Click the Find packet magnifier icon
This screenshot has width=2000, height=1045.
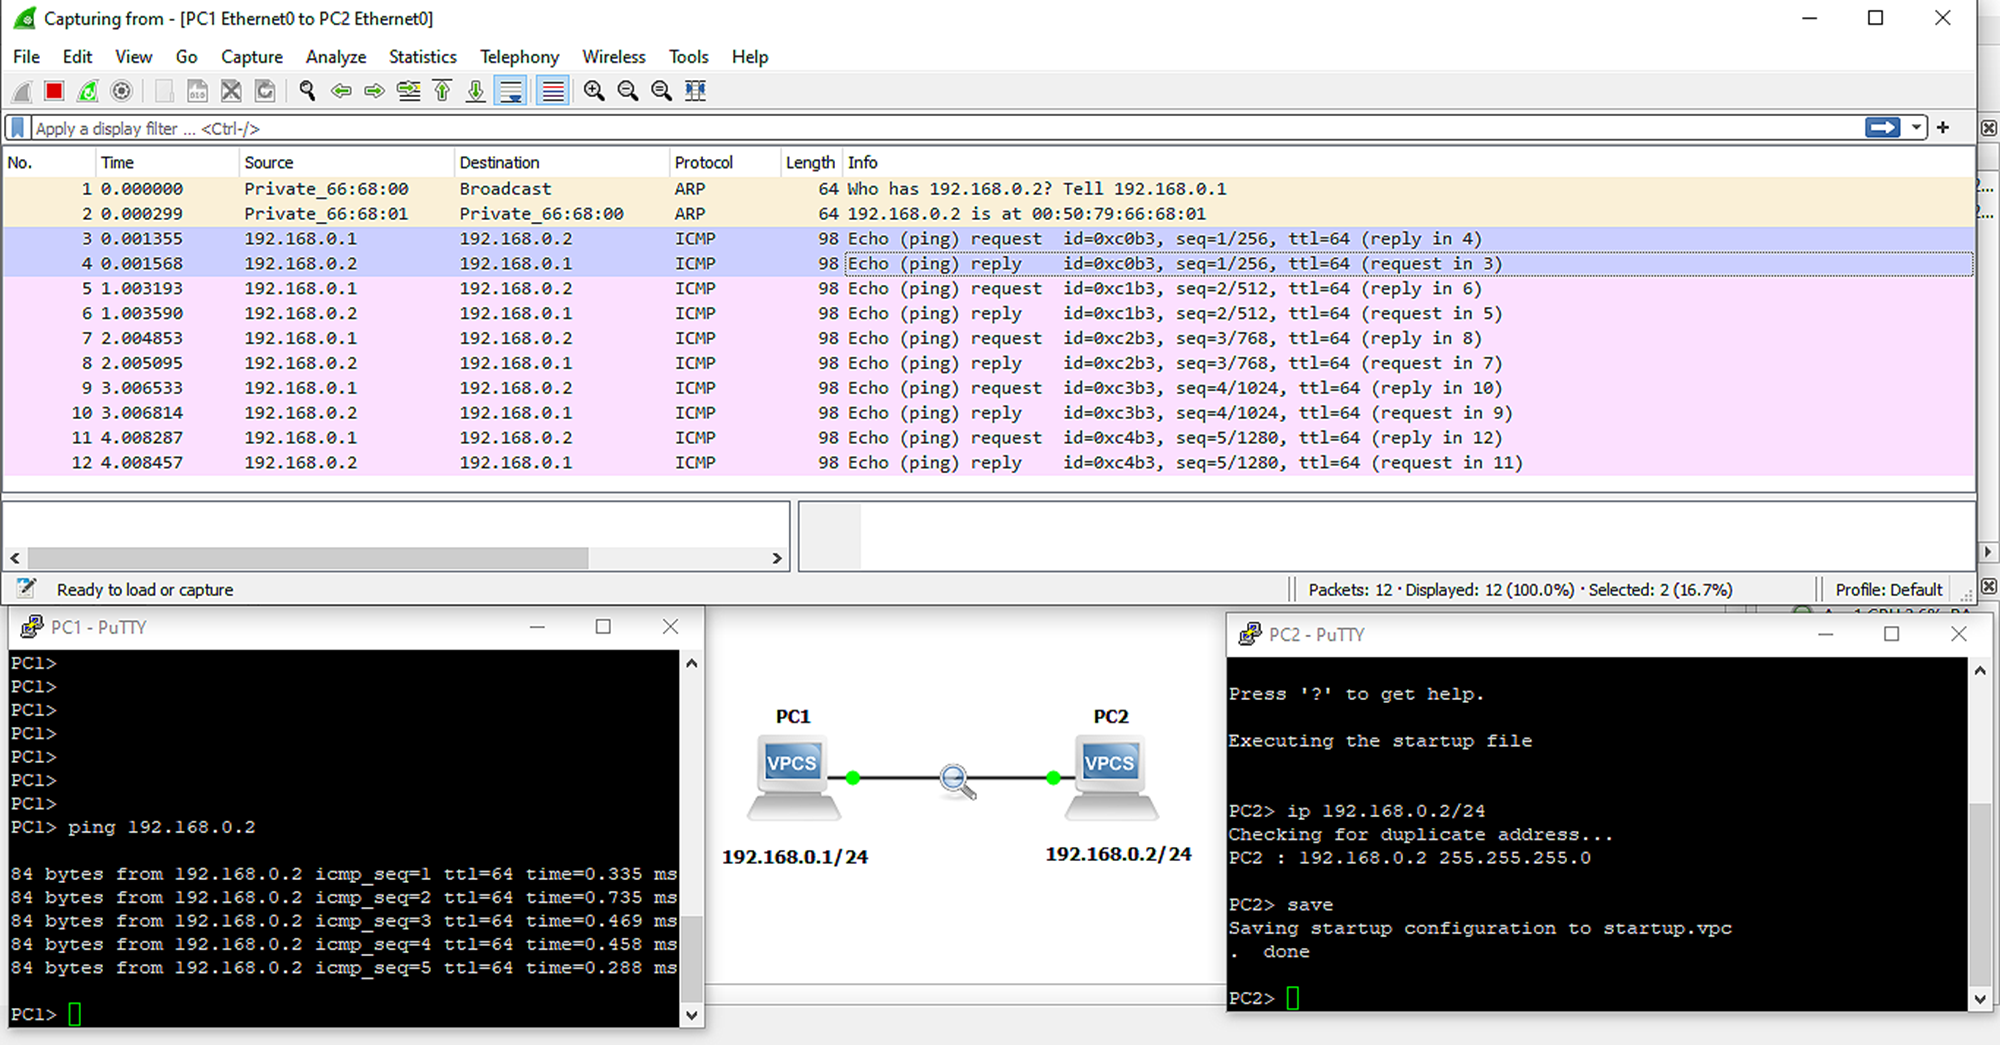[x=307, y=92]
